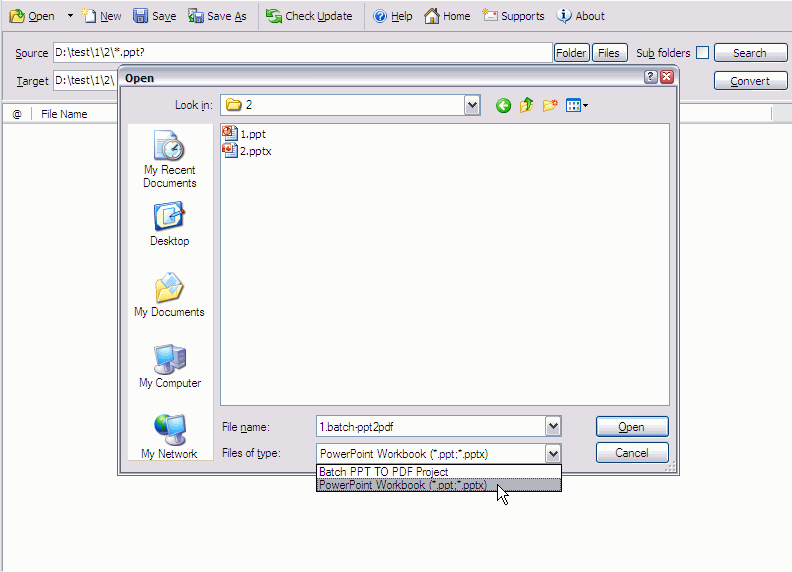Select Batch PPT TO PDF Project option
The width and height of the screenshot is (792, 572).
pyautogui.click(x=383, y=472)
